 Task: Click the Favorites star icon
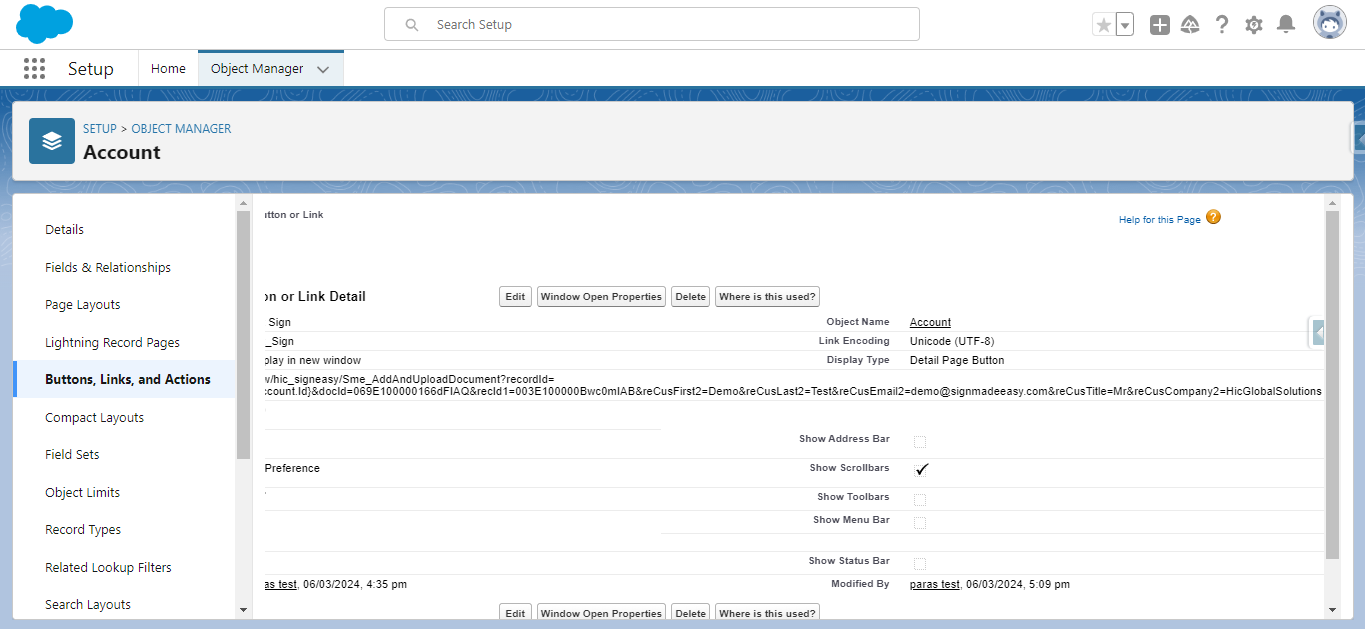[x=1104, y=25]
